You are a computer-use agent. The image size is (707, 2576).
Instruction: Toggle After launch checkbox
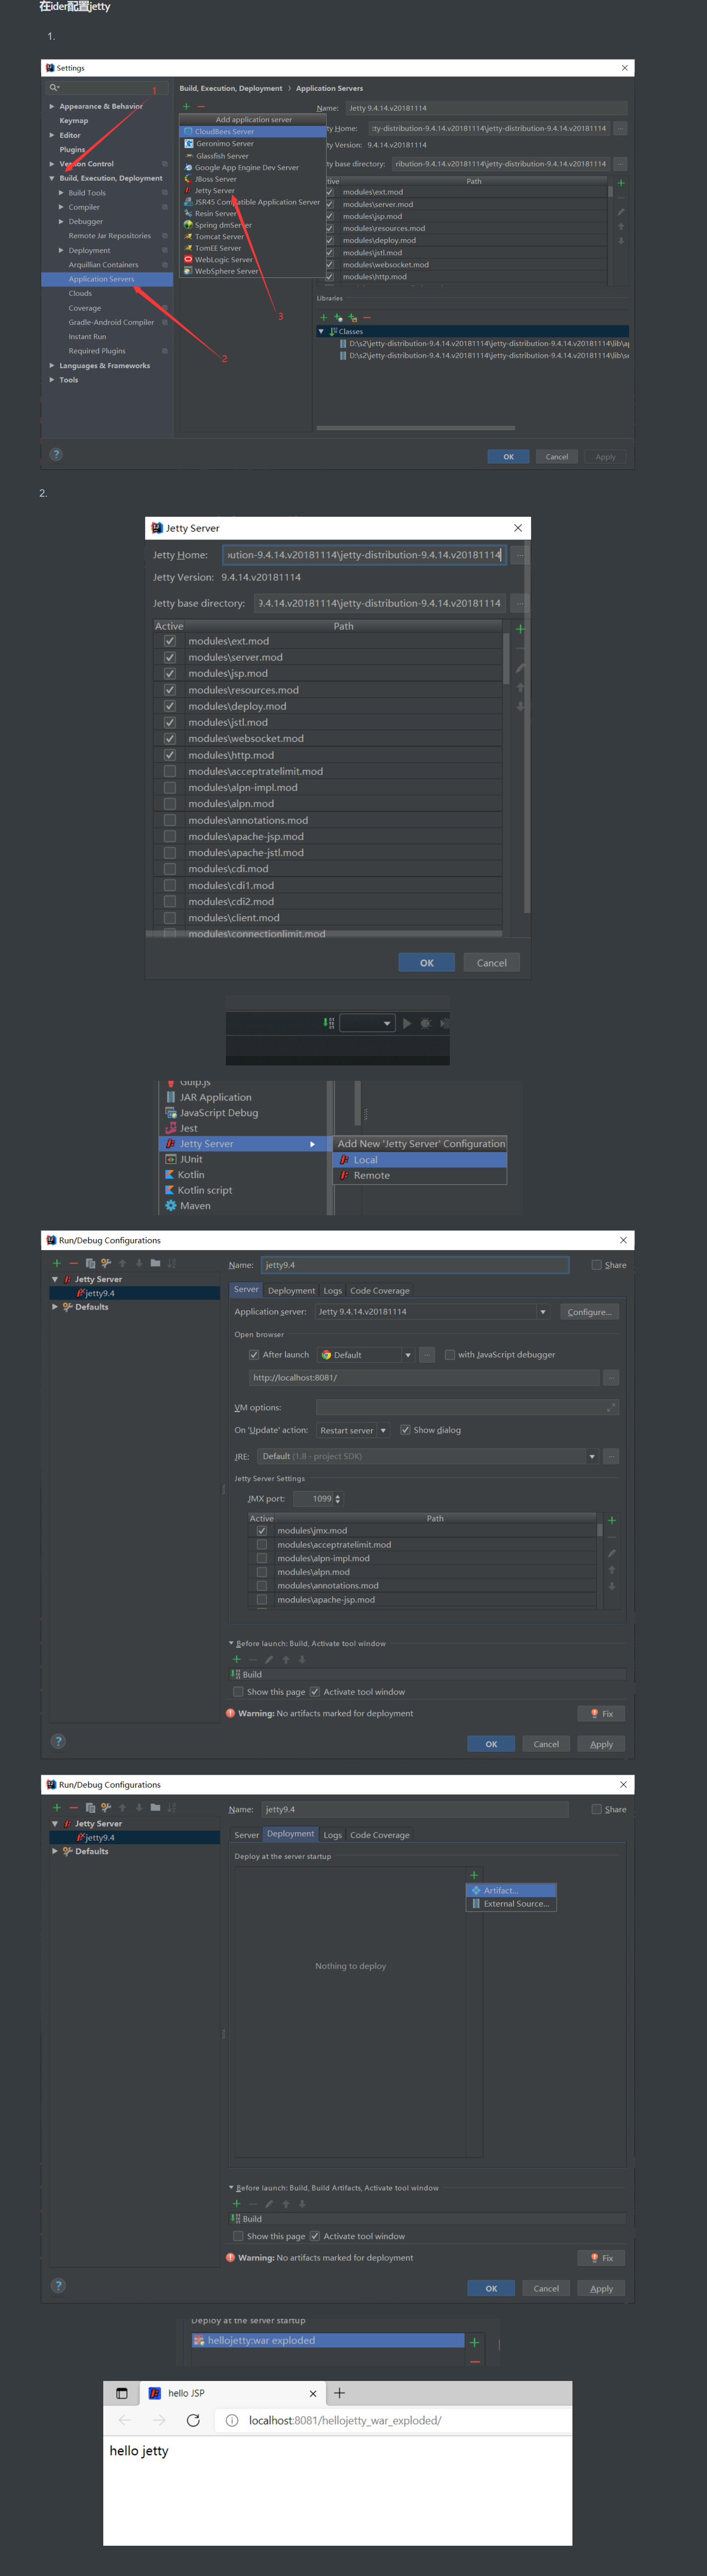254,1355
